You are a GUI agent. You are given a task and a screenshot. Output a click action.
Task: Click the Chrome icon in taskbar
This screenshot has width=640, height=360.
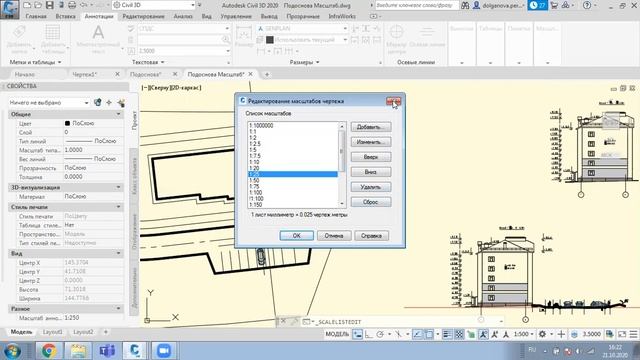click(x=49, y=351)
